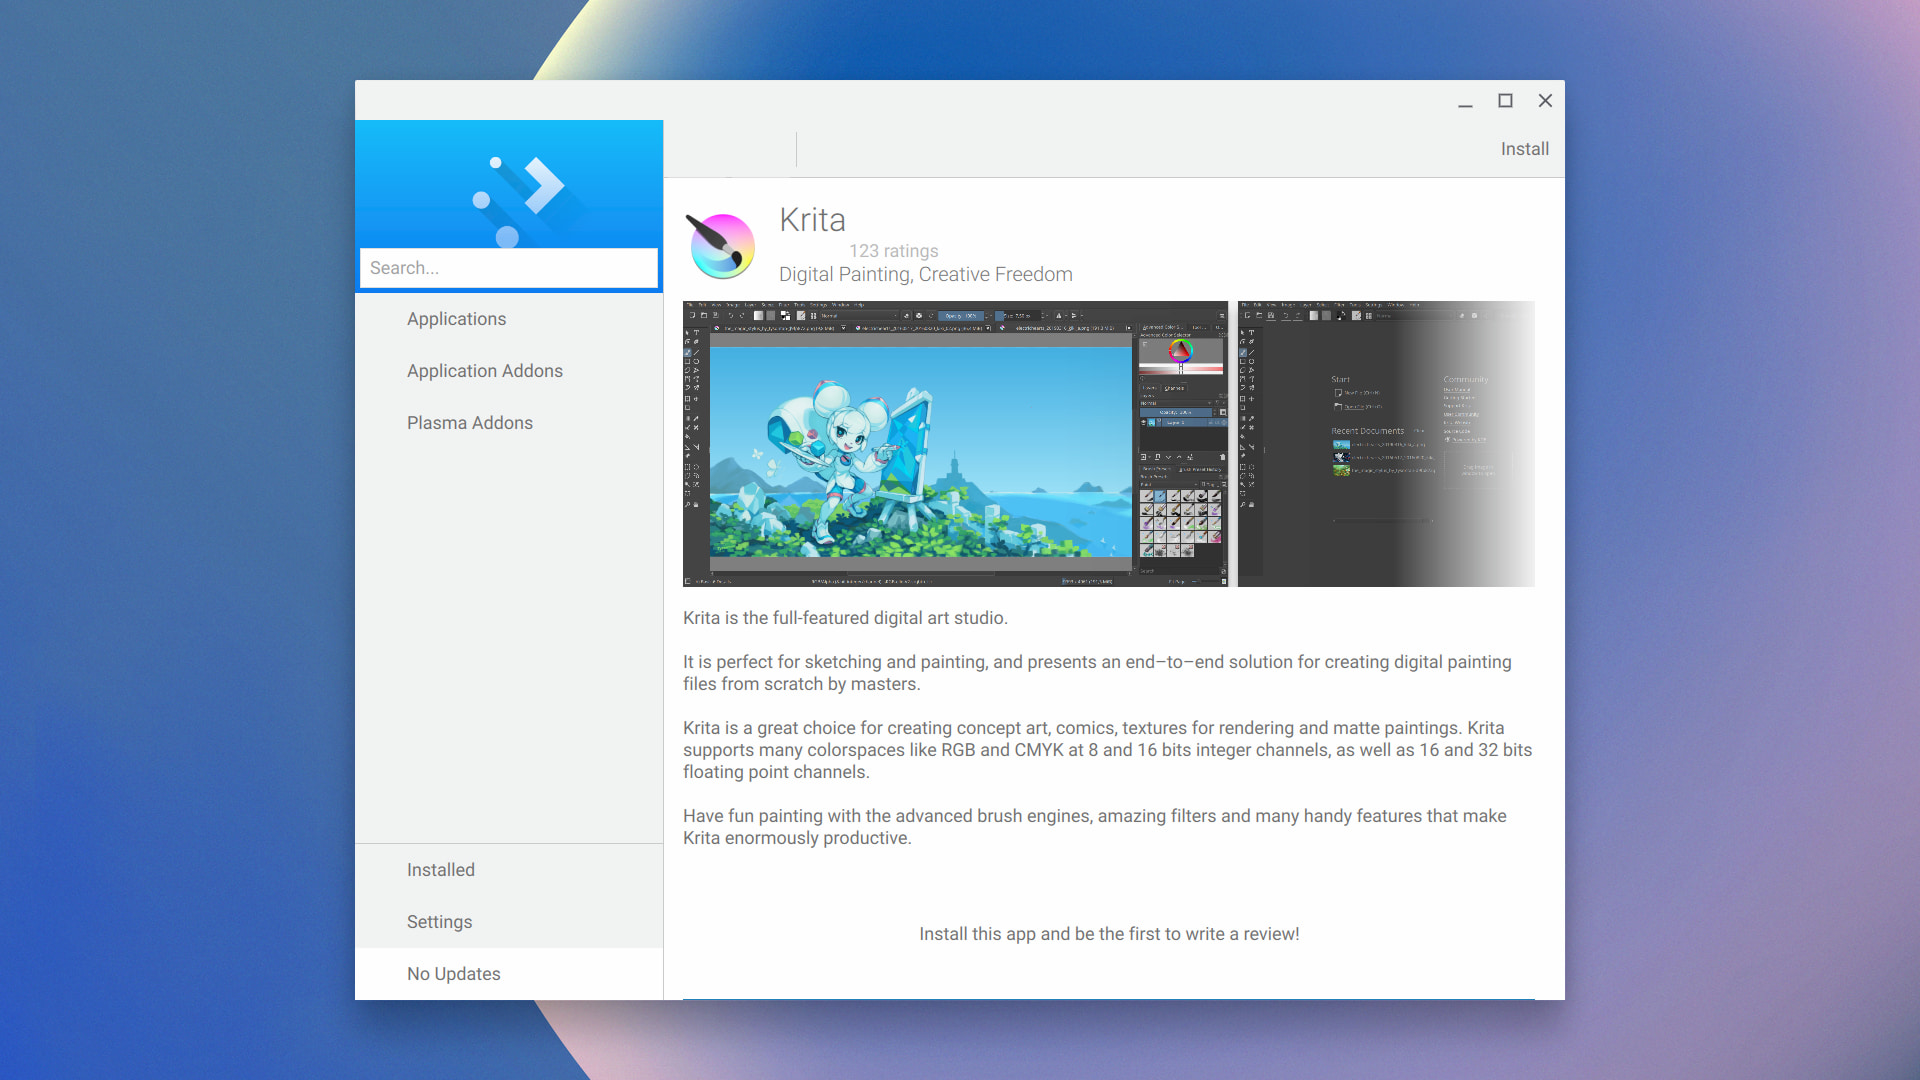
Task: Click the Krita paintbrush app icon
Action: point(722,244)
